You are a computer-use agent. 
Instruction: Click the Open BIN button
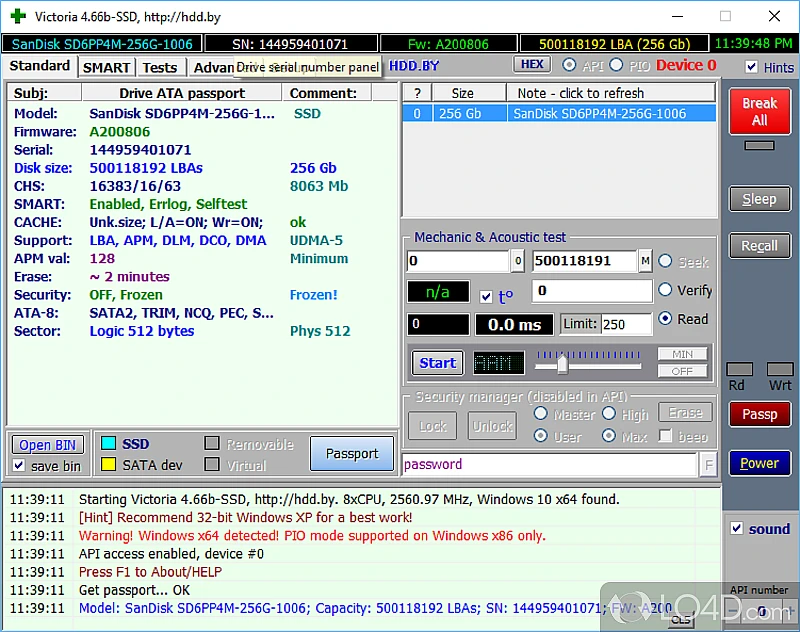(47, 445)
